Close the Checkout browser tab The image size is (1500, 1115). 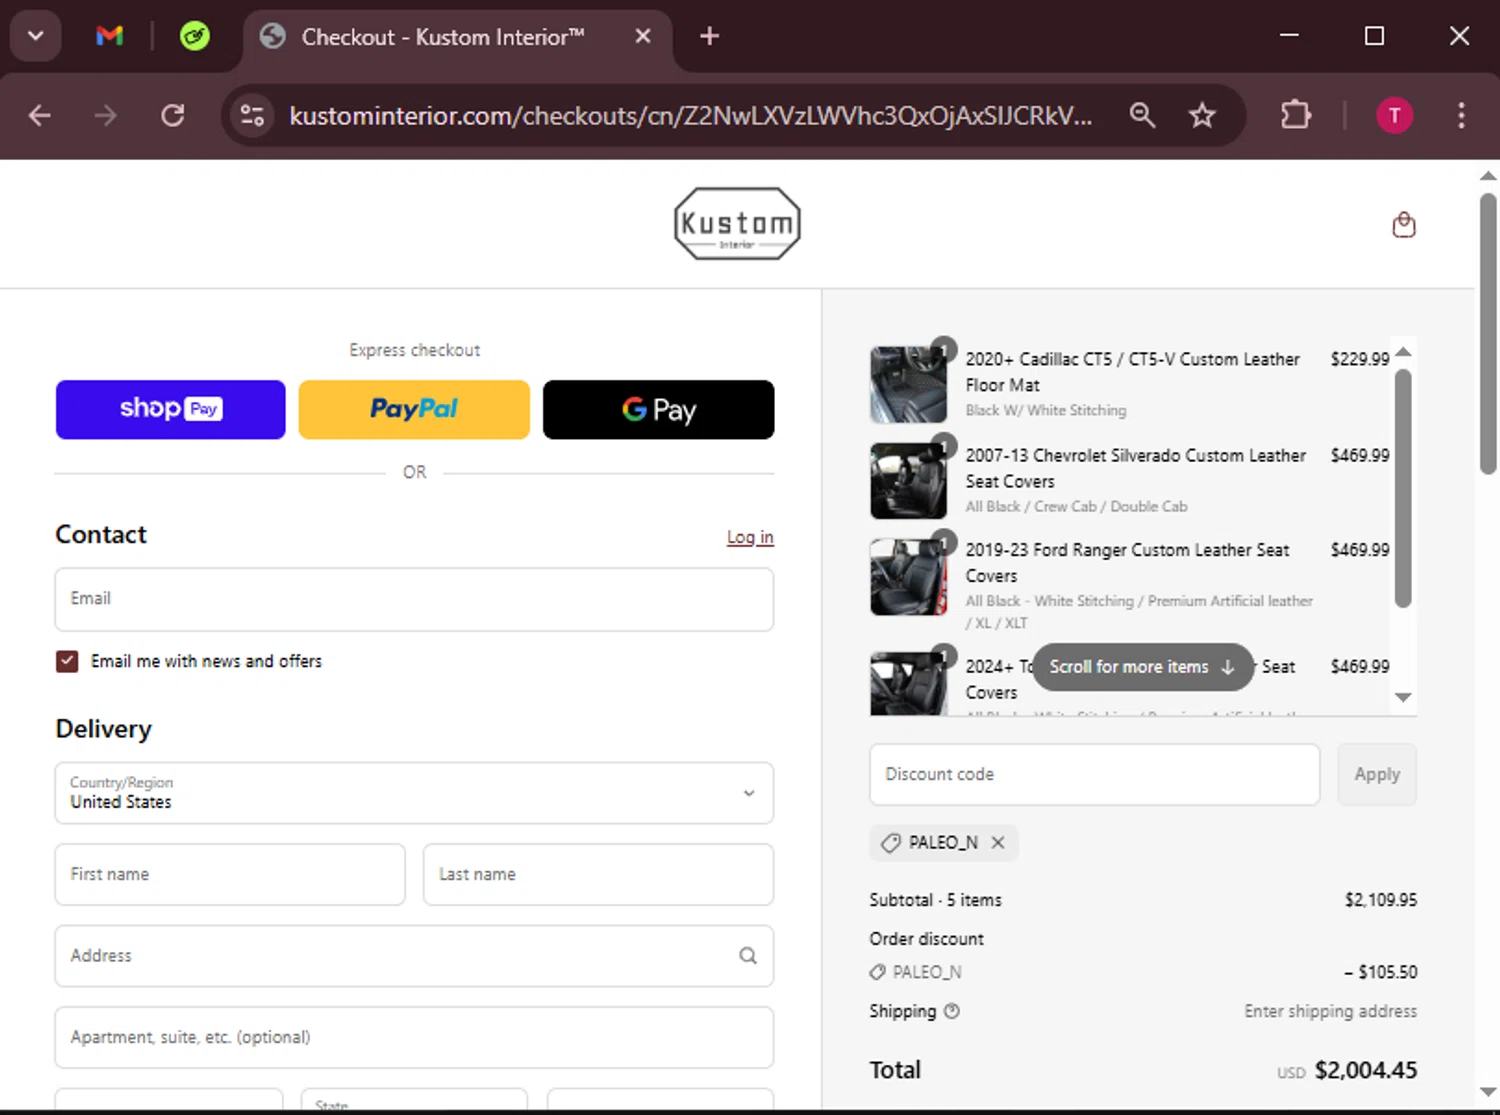point(643,36)
